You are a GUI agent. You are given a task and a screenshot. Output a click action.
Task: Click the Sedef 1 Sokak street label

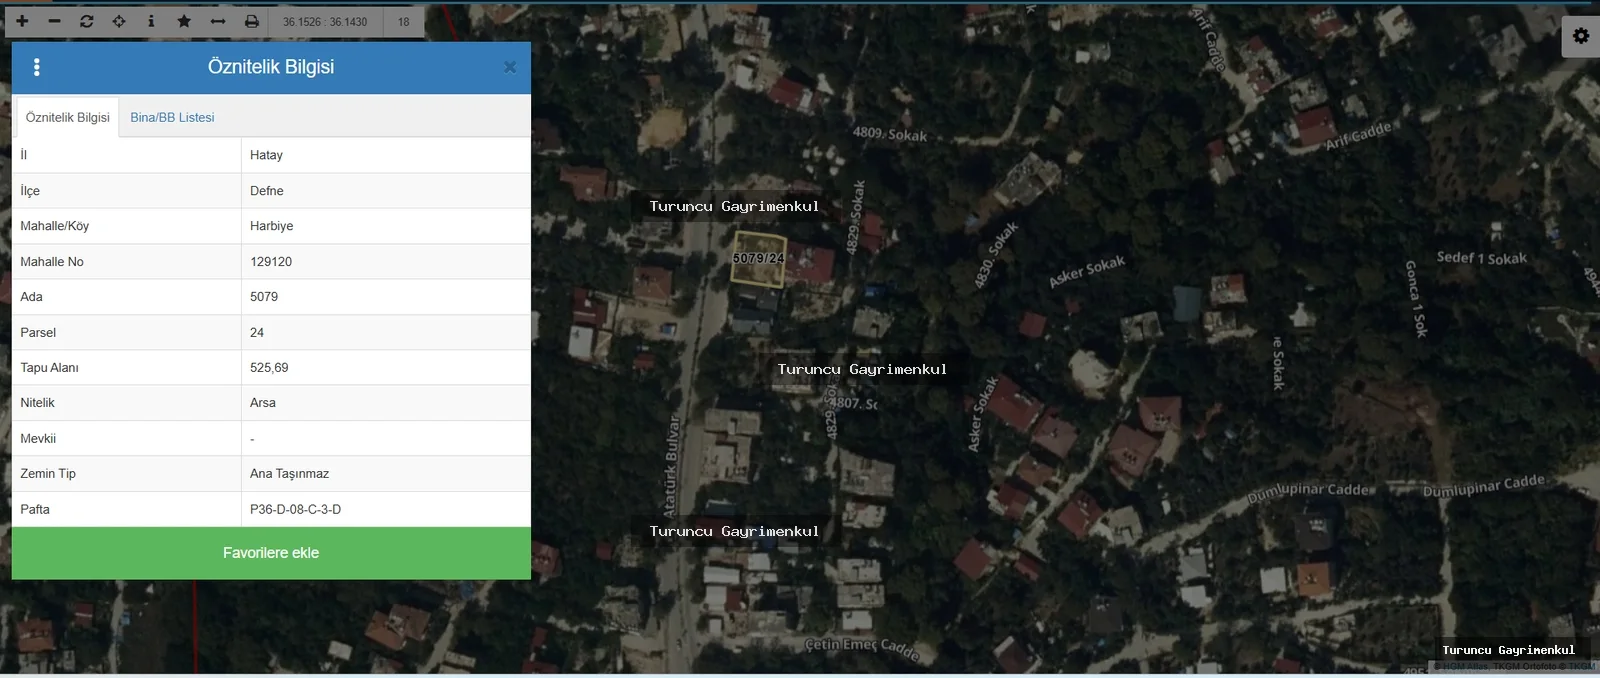[1482, 258]
